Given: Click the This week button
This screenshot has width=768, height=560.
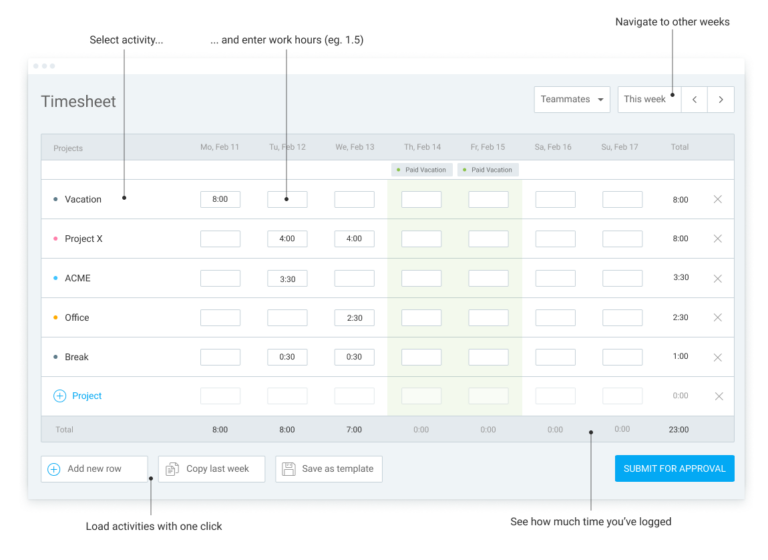Looking at the screenshot, I should pyautogui.click(x=649, y=99).
